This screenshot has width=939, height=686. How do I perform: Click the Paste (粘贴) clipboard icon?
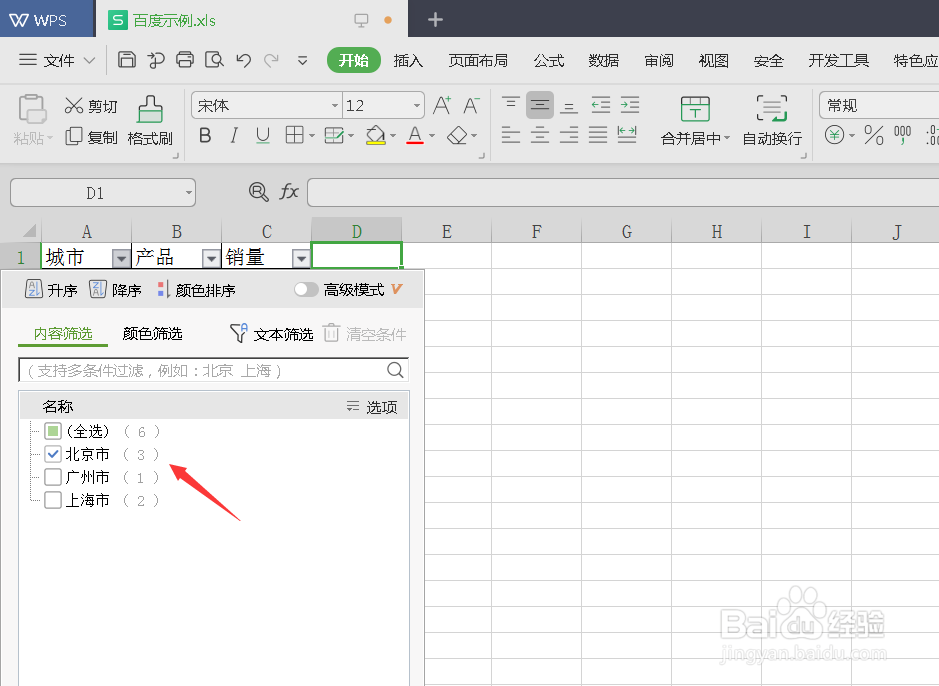(32, 110)
